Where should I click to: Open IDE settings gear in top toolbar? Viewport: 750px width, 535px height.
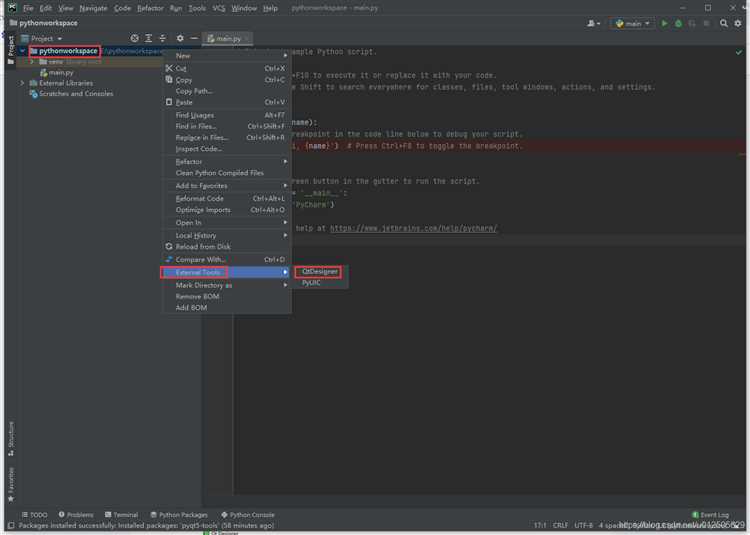[x=738, y=23]
